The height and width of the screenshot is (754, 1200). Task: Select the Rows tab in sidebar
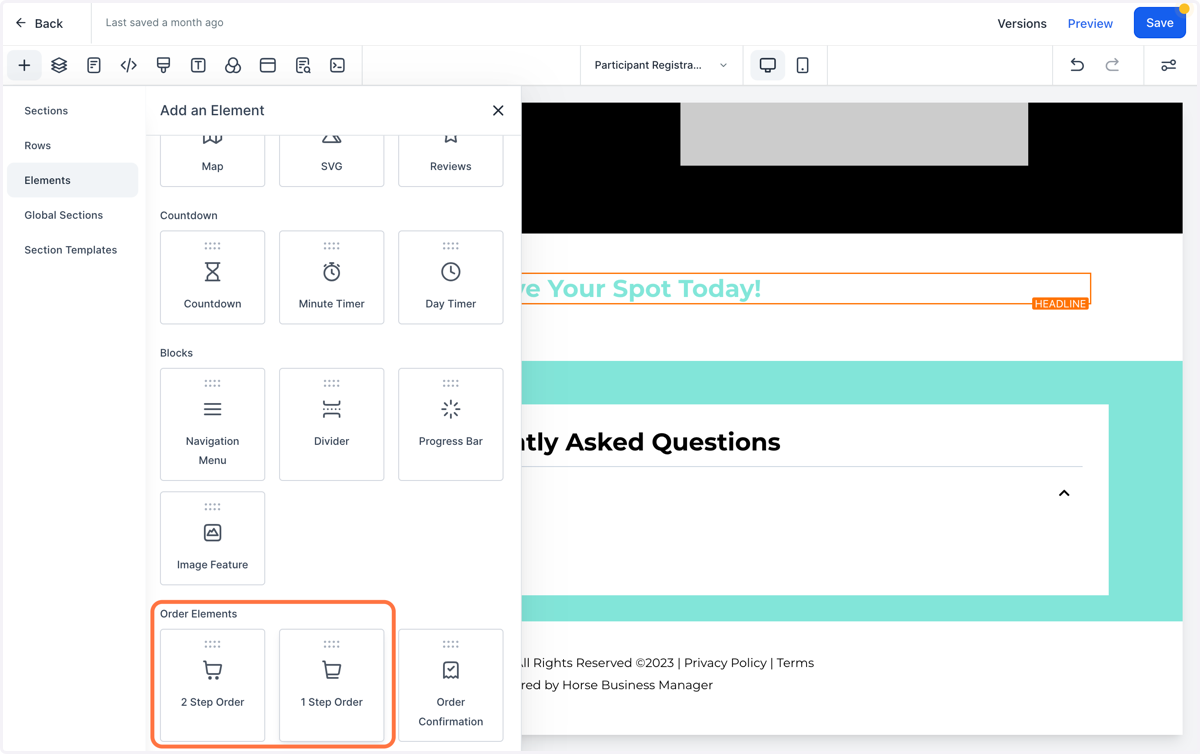[x=73, y=145]
